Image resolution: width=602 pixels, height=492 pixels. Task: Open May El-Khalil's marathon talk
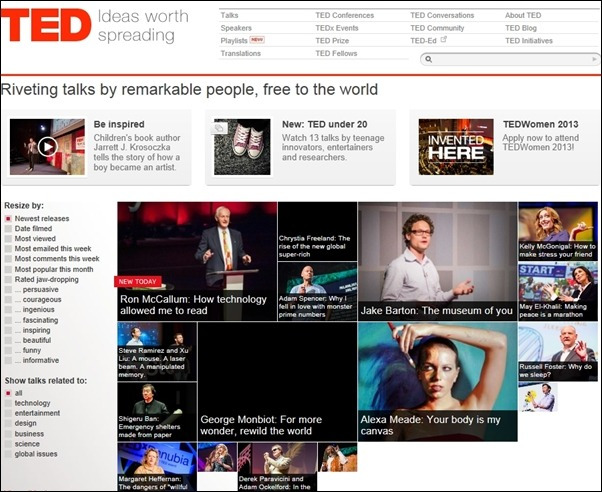(x=557, y=291)
